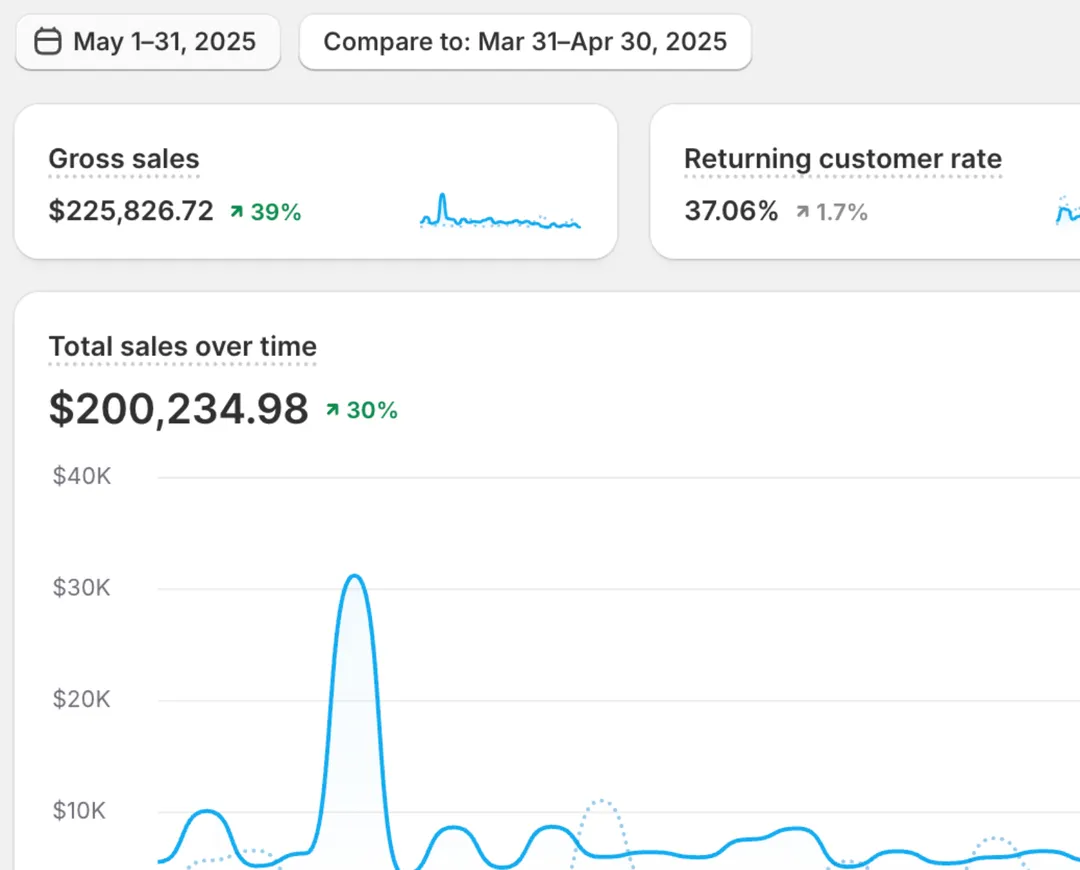Screen dimensions: 1080x870
Task: Click the 1.7% returning rate change arrow
Action: tap(802, 212)
